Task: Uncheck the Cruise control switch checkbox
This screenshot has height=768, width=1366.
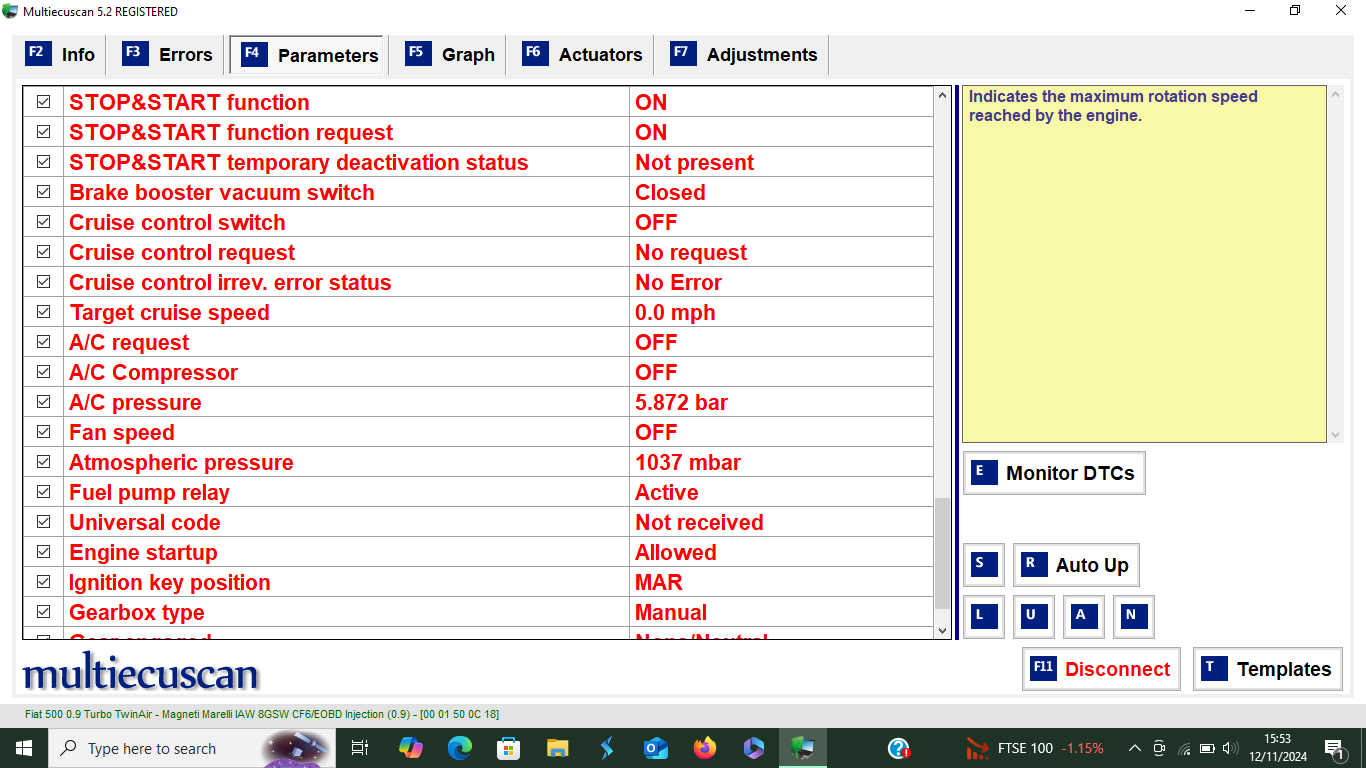Action: [44, 222]
